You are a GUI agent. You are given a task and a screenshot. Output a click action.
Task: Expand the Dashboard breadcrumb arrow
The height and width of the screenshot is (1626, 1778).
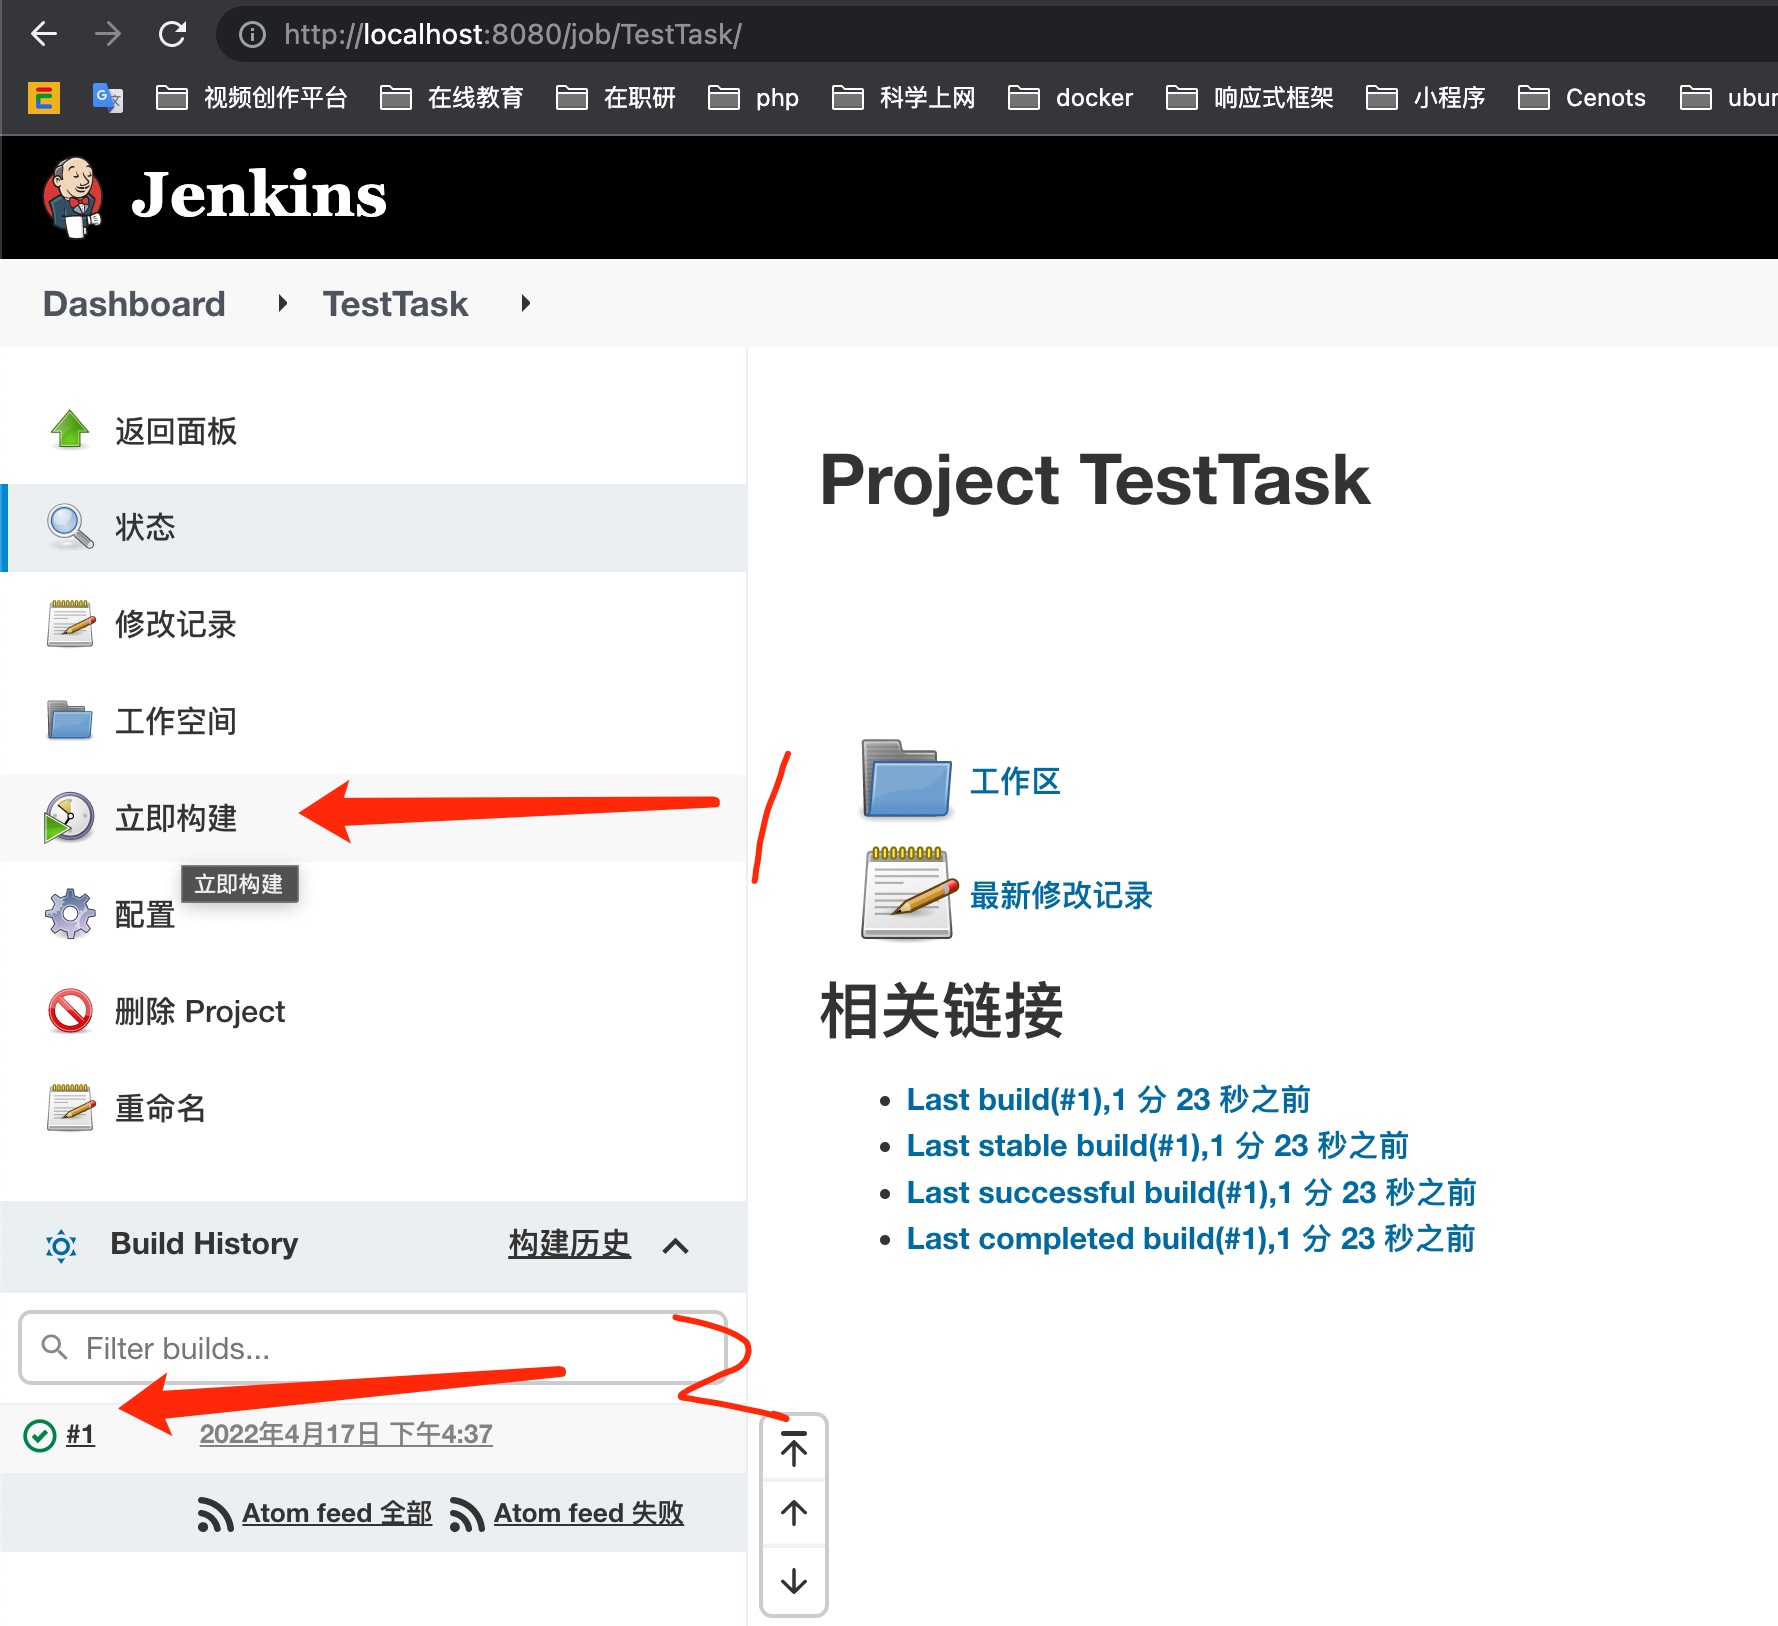(x=283, y=303)
